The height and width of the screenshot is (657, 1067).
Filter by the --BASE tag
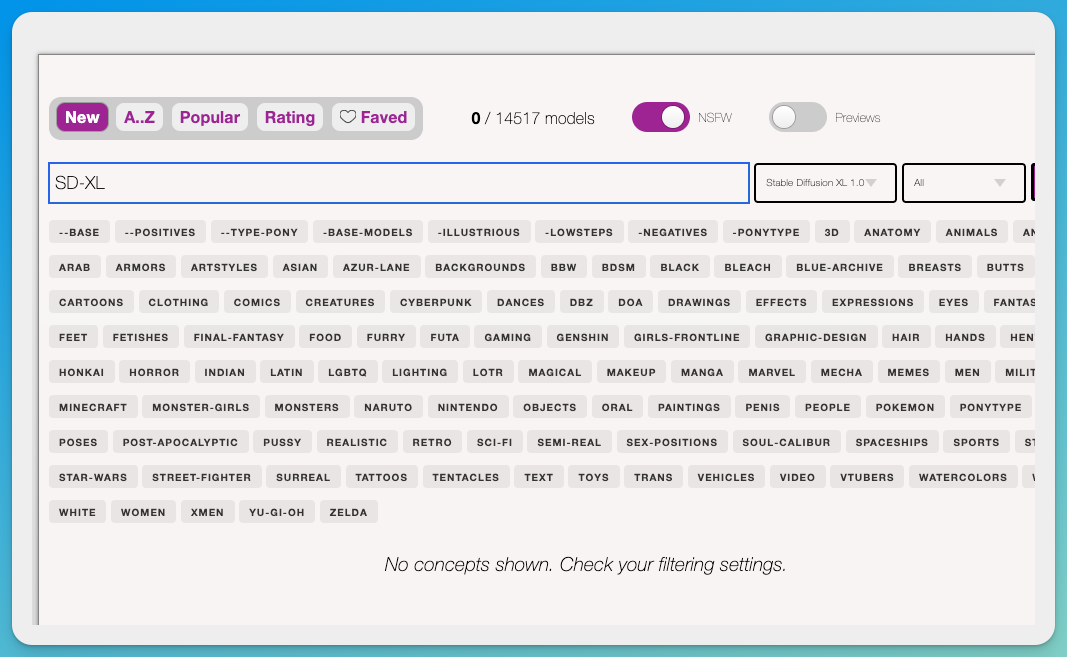[79, 232]
